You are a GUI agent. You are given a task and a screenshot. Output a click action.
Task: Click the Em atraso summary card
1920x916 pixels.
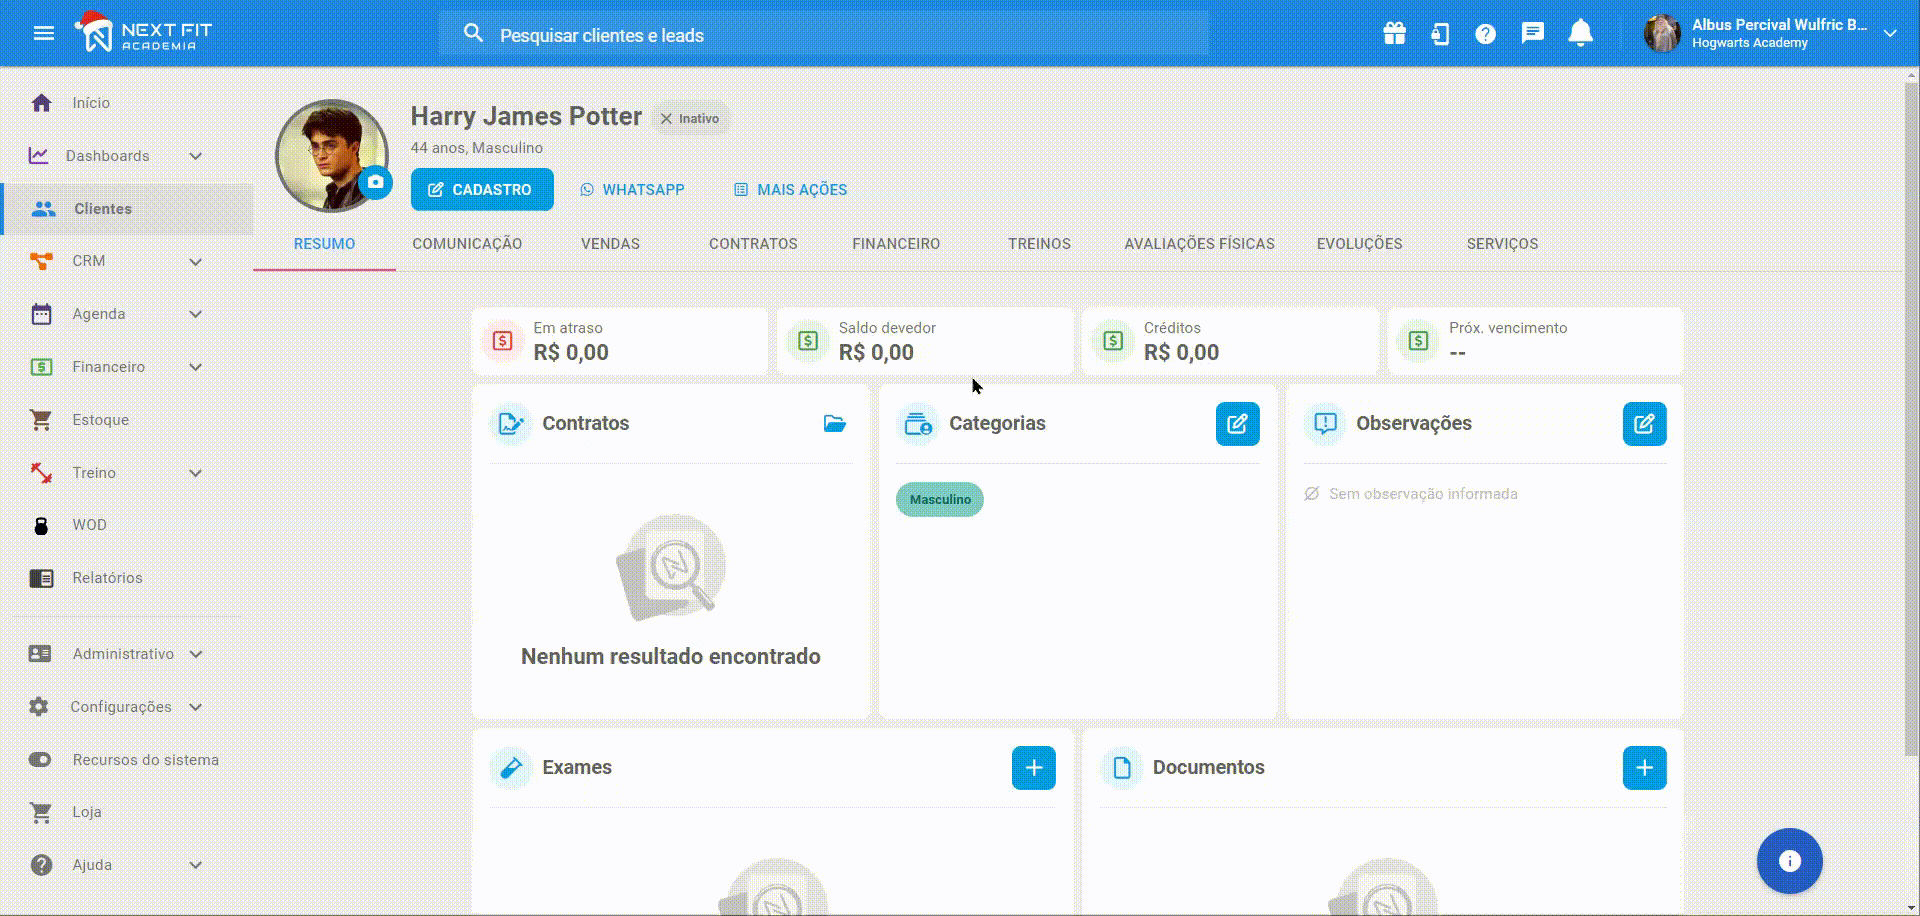620,342
